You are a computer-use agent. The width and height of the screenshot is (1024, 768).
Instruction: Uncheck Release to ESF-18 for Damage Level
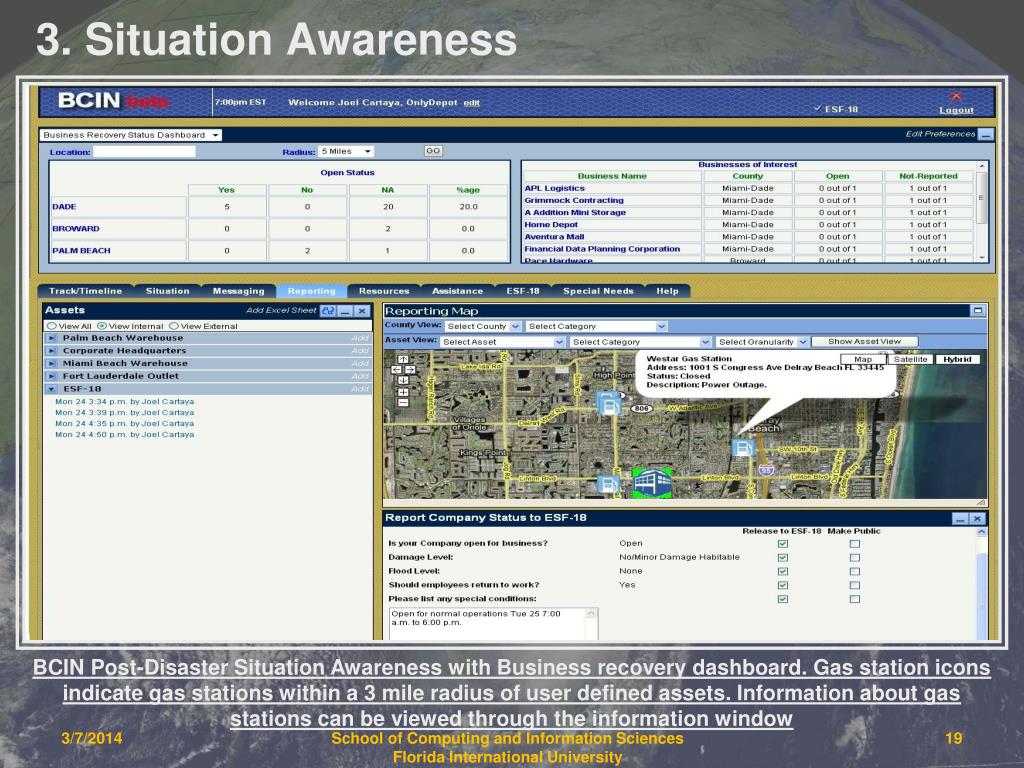tap(783, 558)
